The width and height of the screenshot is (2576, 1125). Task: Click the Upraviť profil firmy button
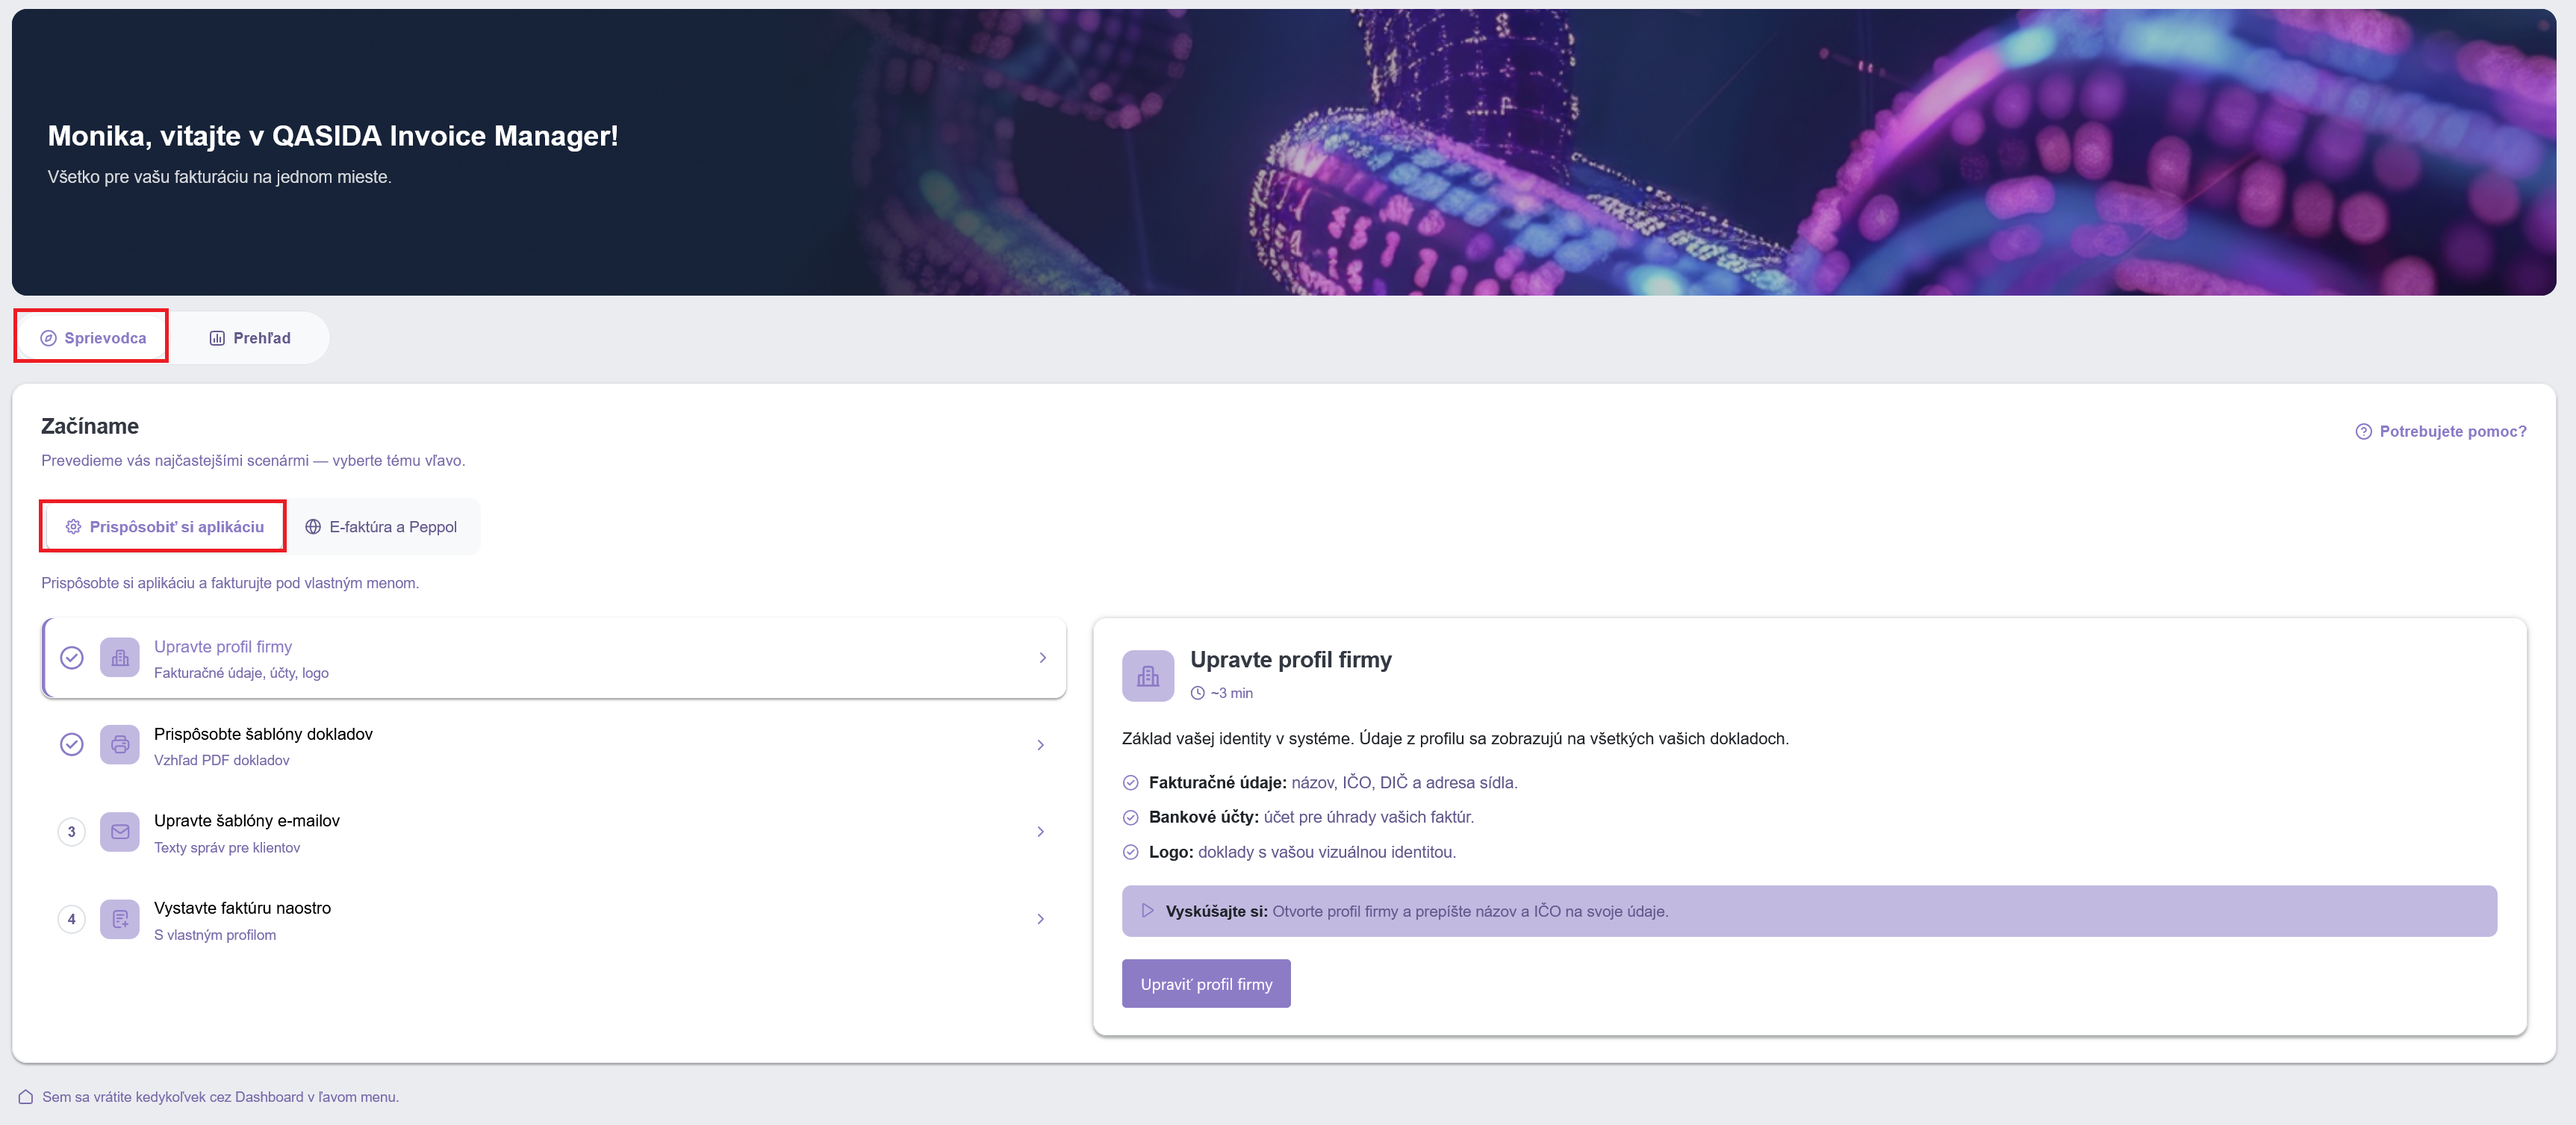tap(1206, 984)
